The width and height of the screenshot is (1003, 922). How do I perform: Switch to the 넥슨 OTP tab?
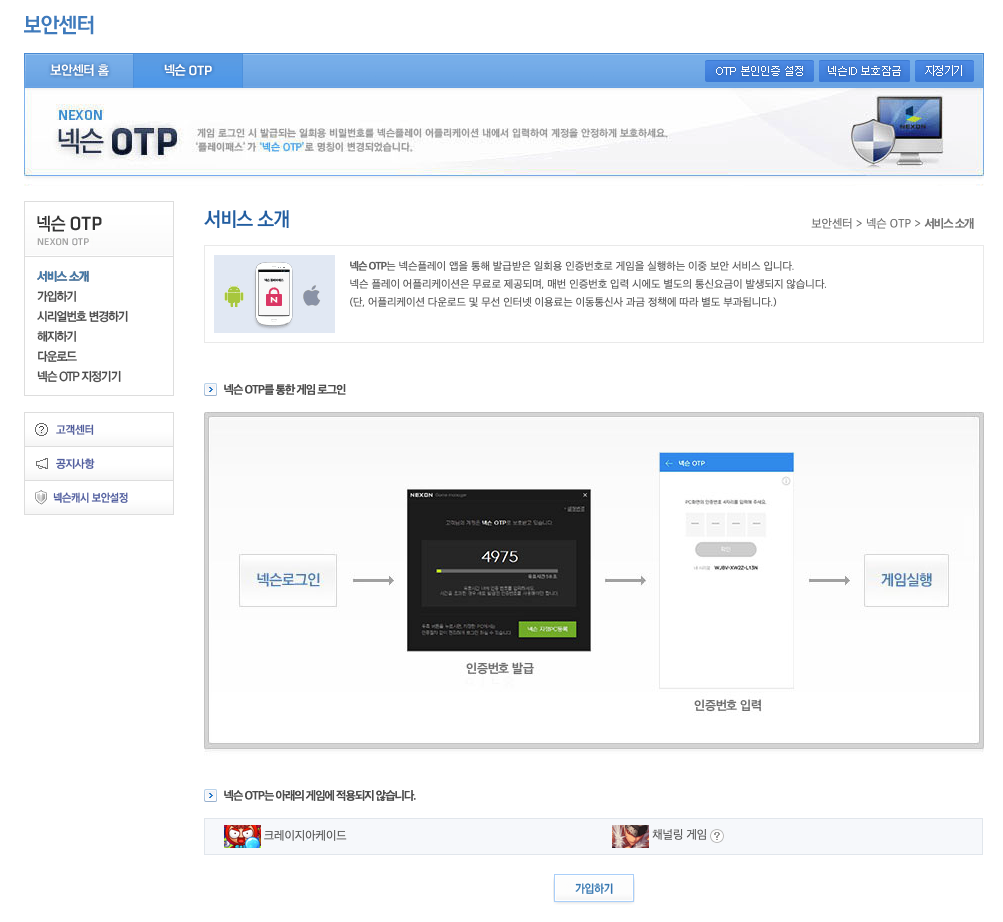[x=187, y=70]
